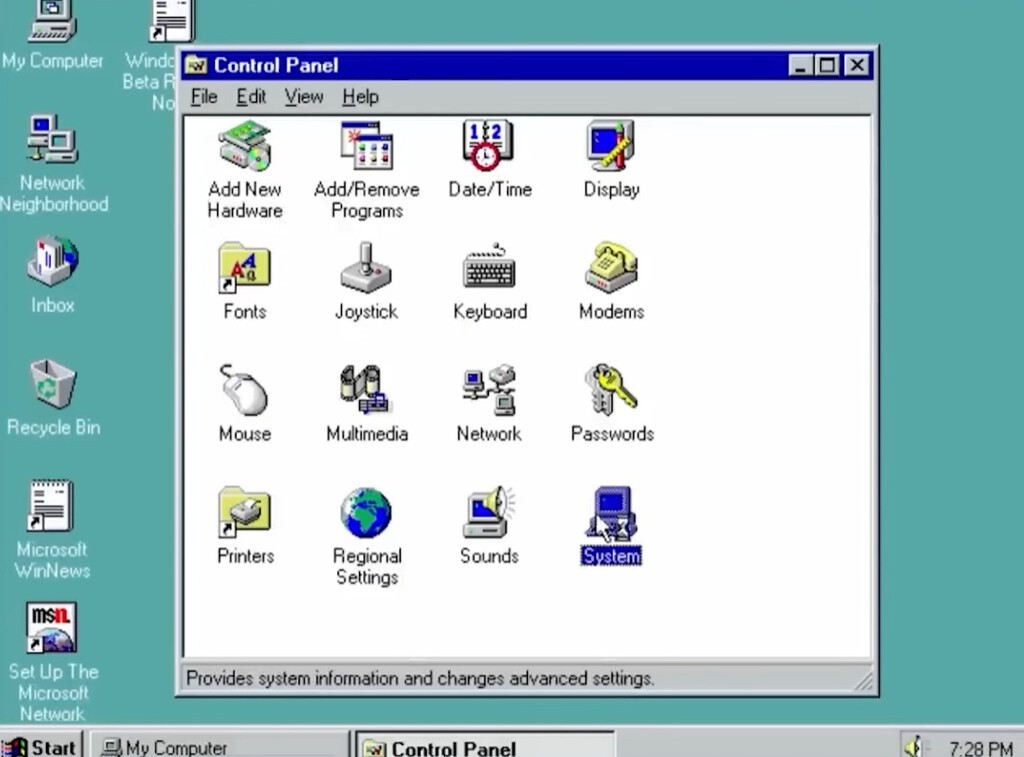Image resolution: width=1024 pixels, height=757 pixels.
Task: Click the status bar description text
Action: (420, 678)
